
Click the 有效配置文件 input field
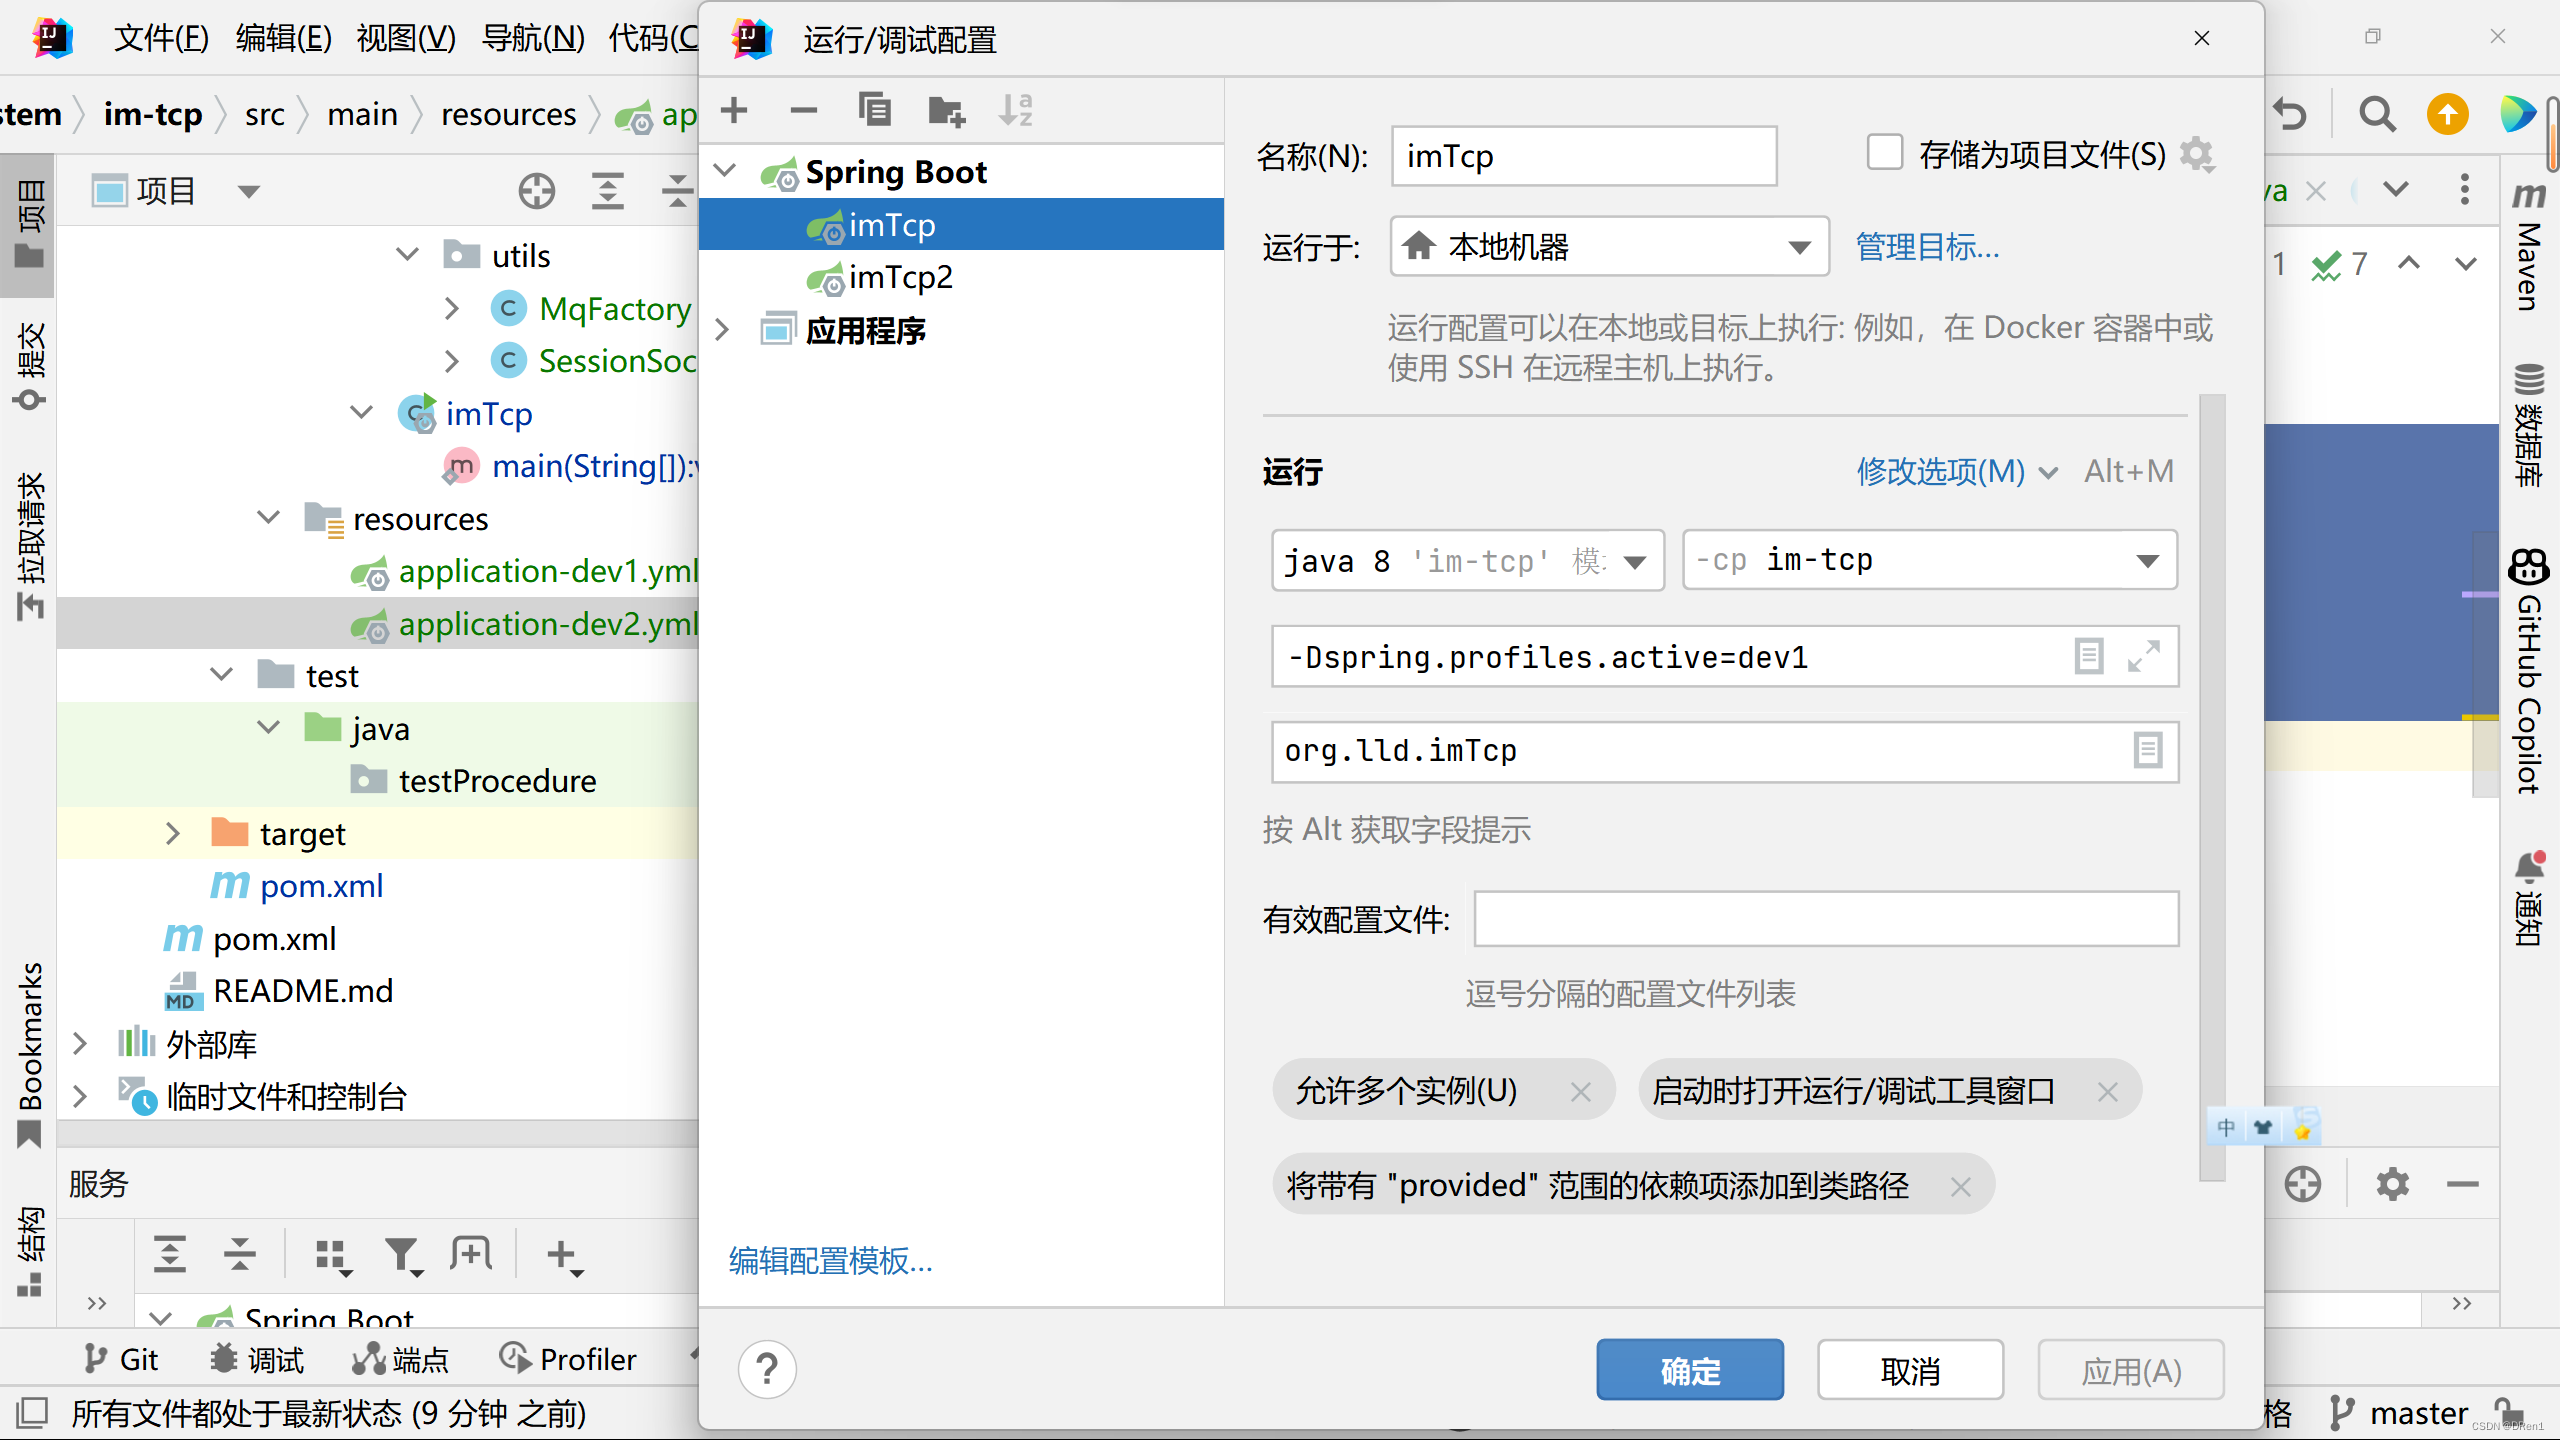pos(1825,919)
